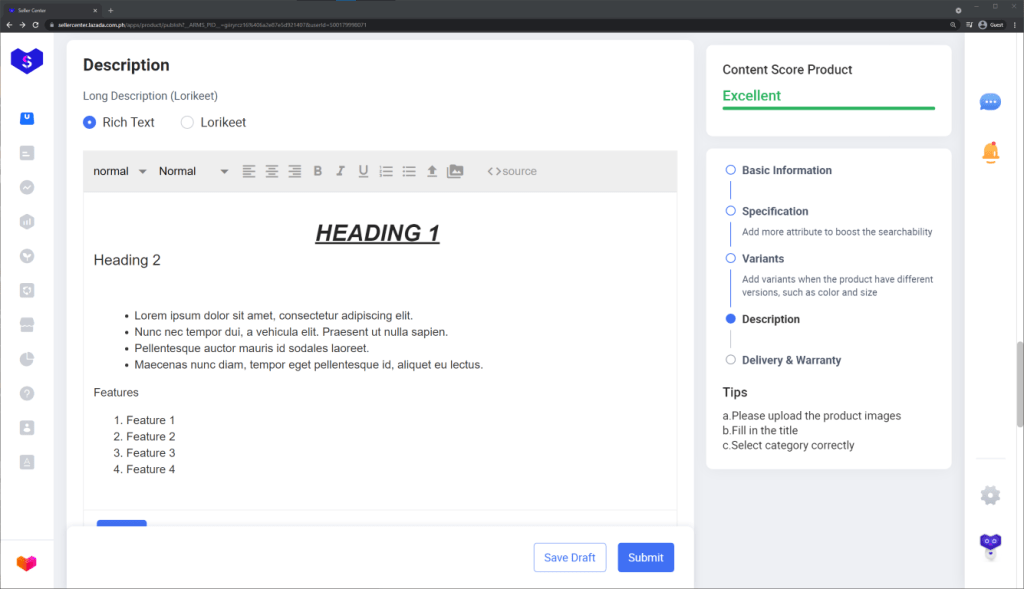The height and width of the screenshot is (589, 1024).
Task: Select the Lorikeet radio option
Action: (187, 122)
